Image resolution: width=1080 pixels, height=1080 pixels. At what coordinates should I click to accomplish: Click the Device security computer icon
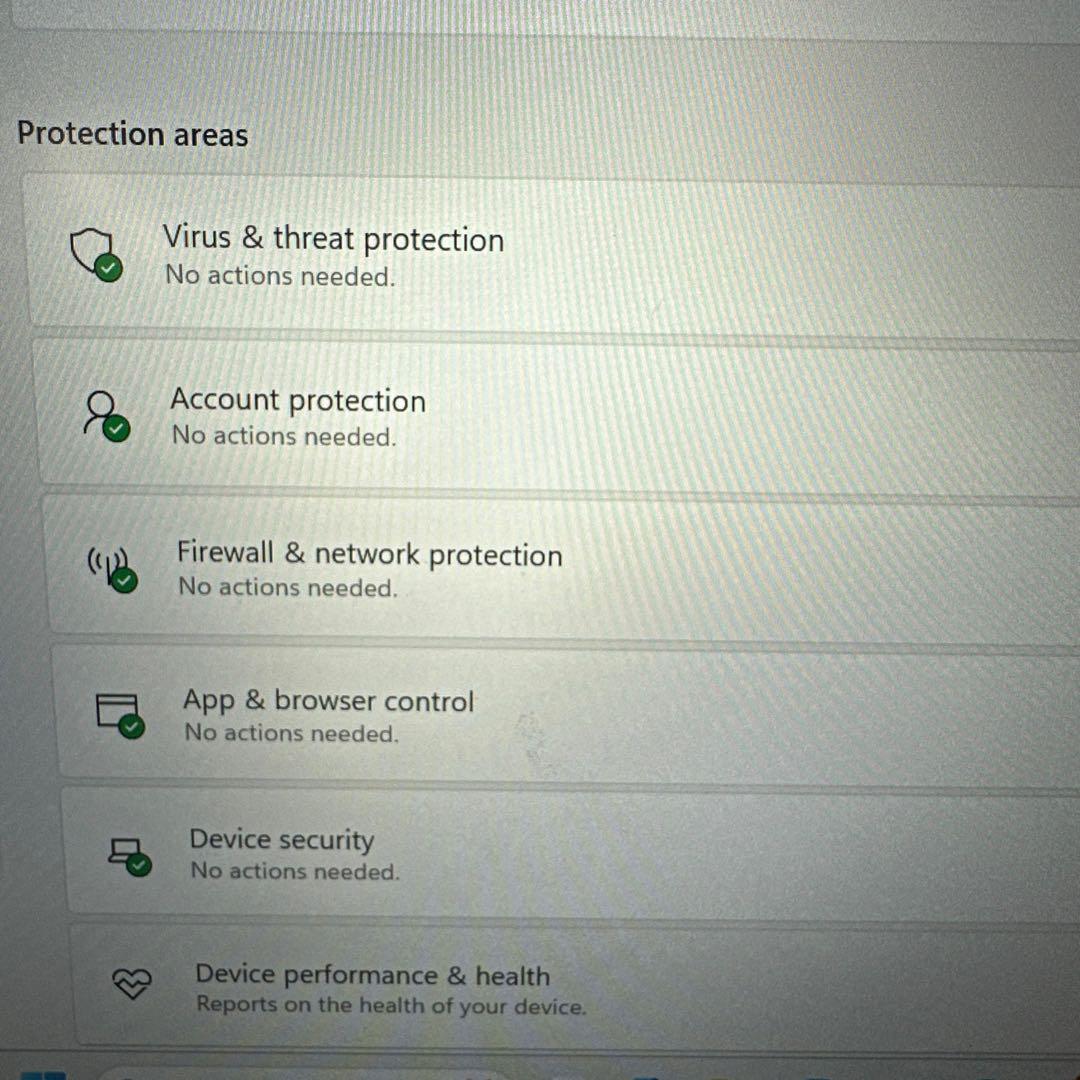[x=127, y=853]
